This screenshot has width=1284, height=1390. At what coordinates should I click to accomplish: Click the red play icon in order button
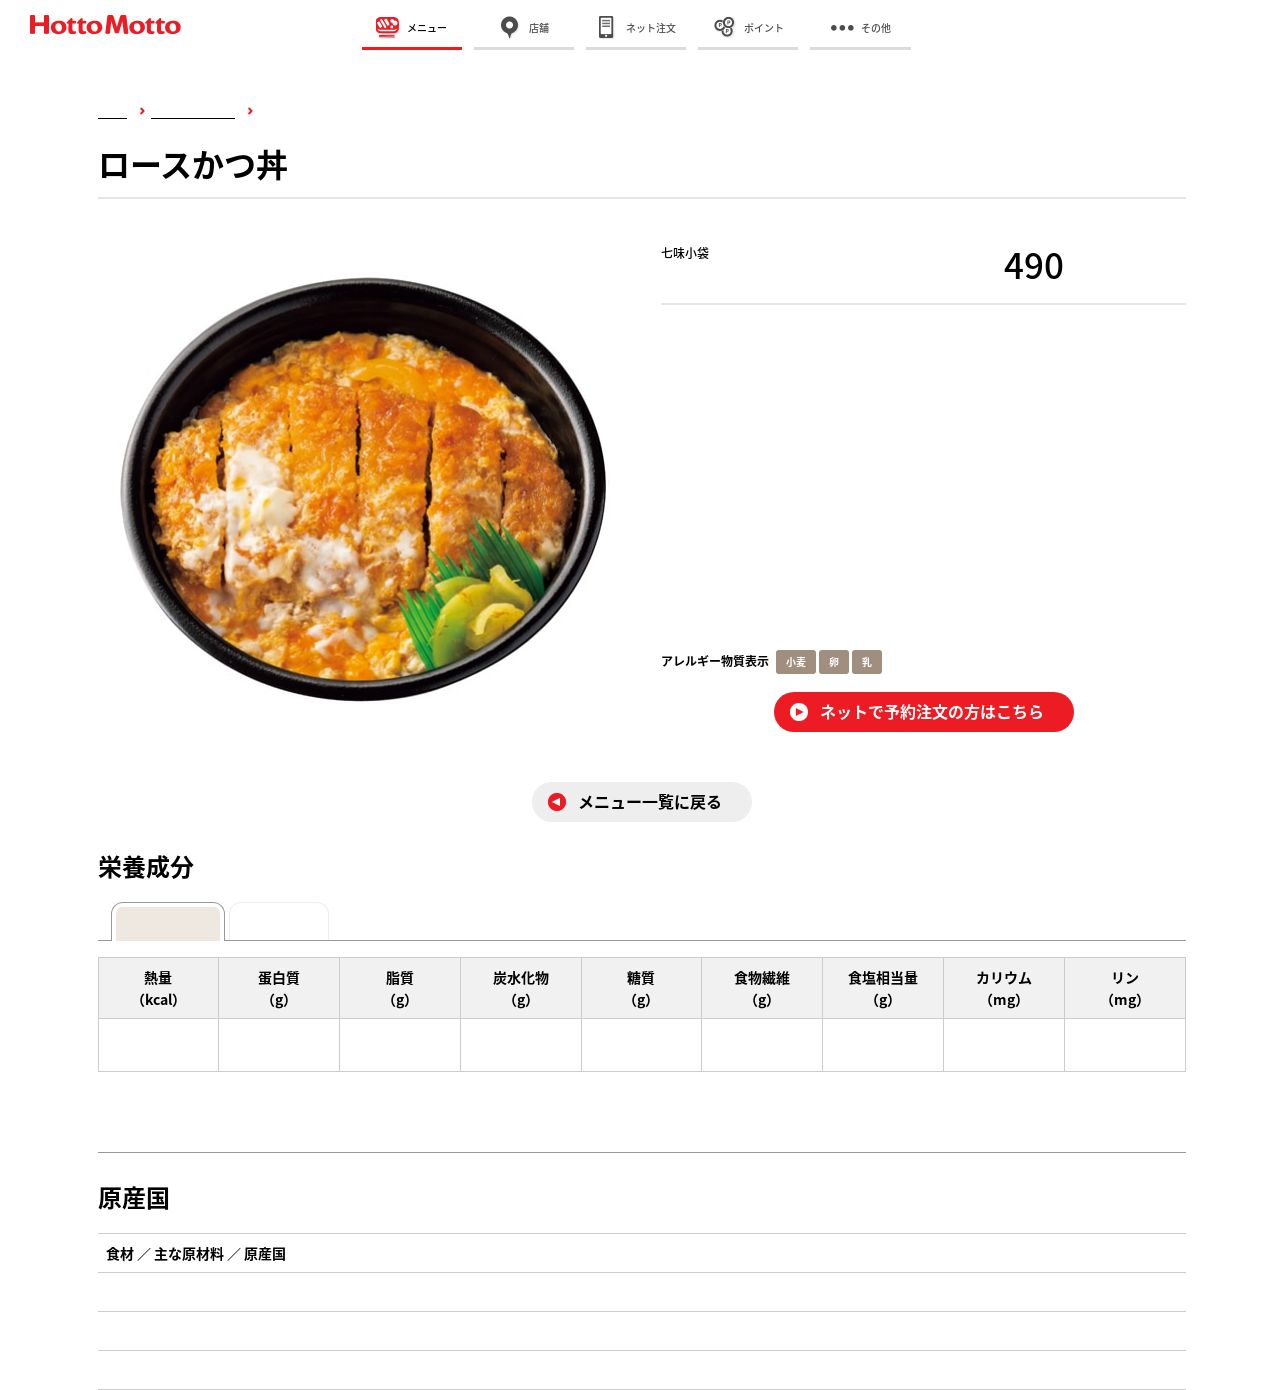[799, 712]
